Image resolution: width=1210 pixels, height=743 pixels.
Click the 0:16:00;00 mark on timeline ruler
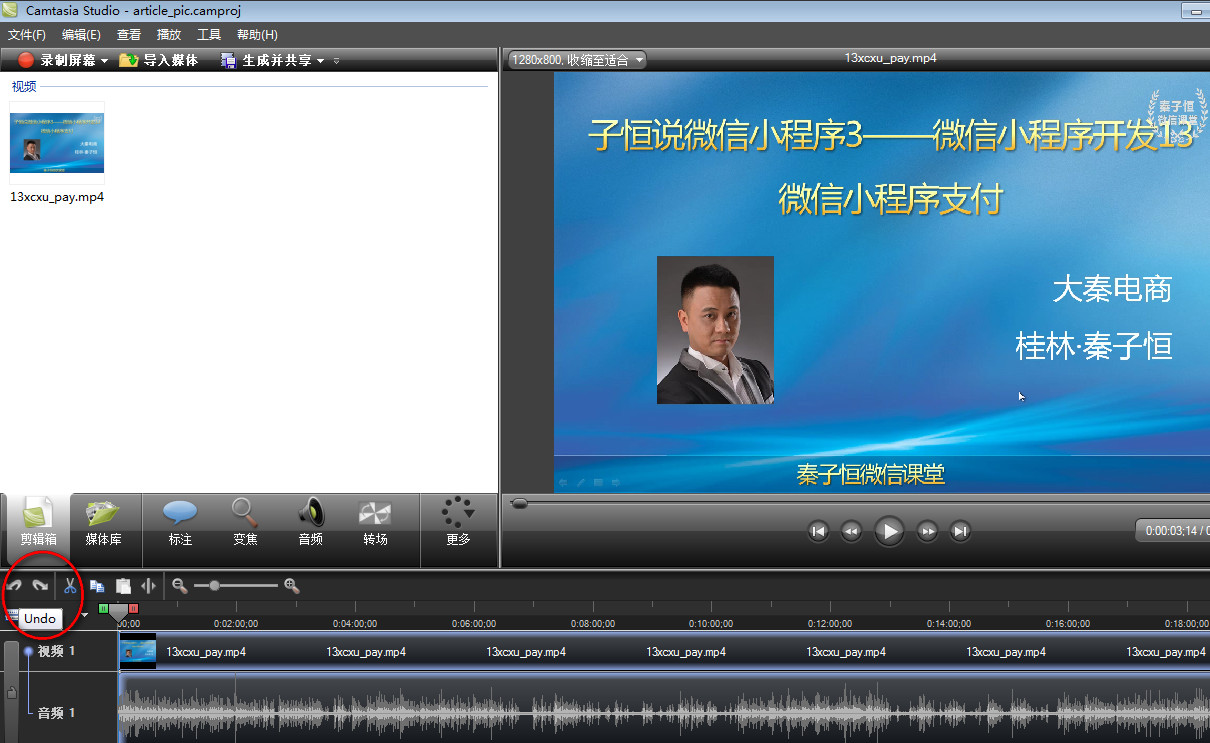pyautogui.click(x=1067, y=623)
